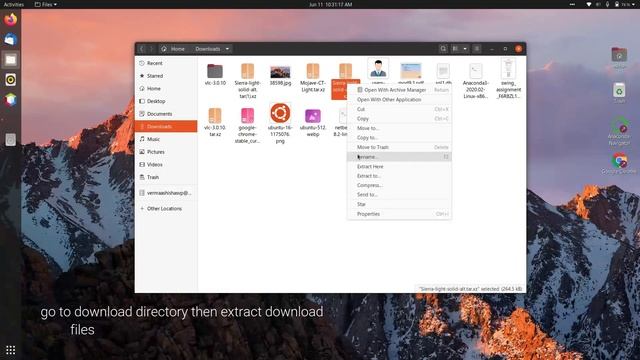Screen dimensions: 640x360
Task: Open Properties from context menu
Action: coord(399,214)
